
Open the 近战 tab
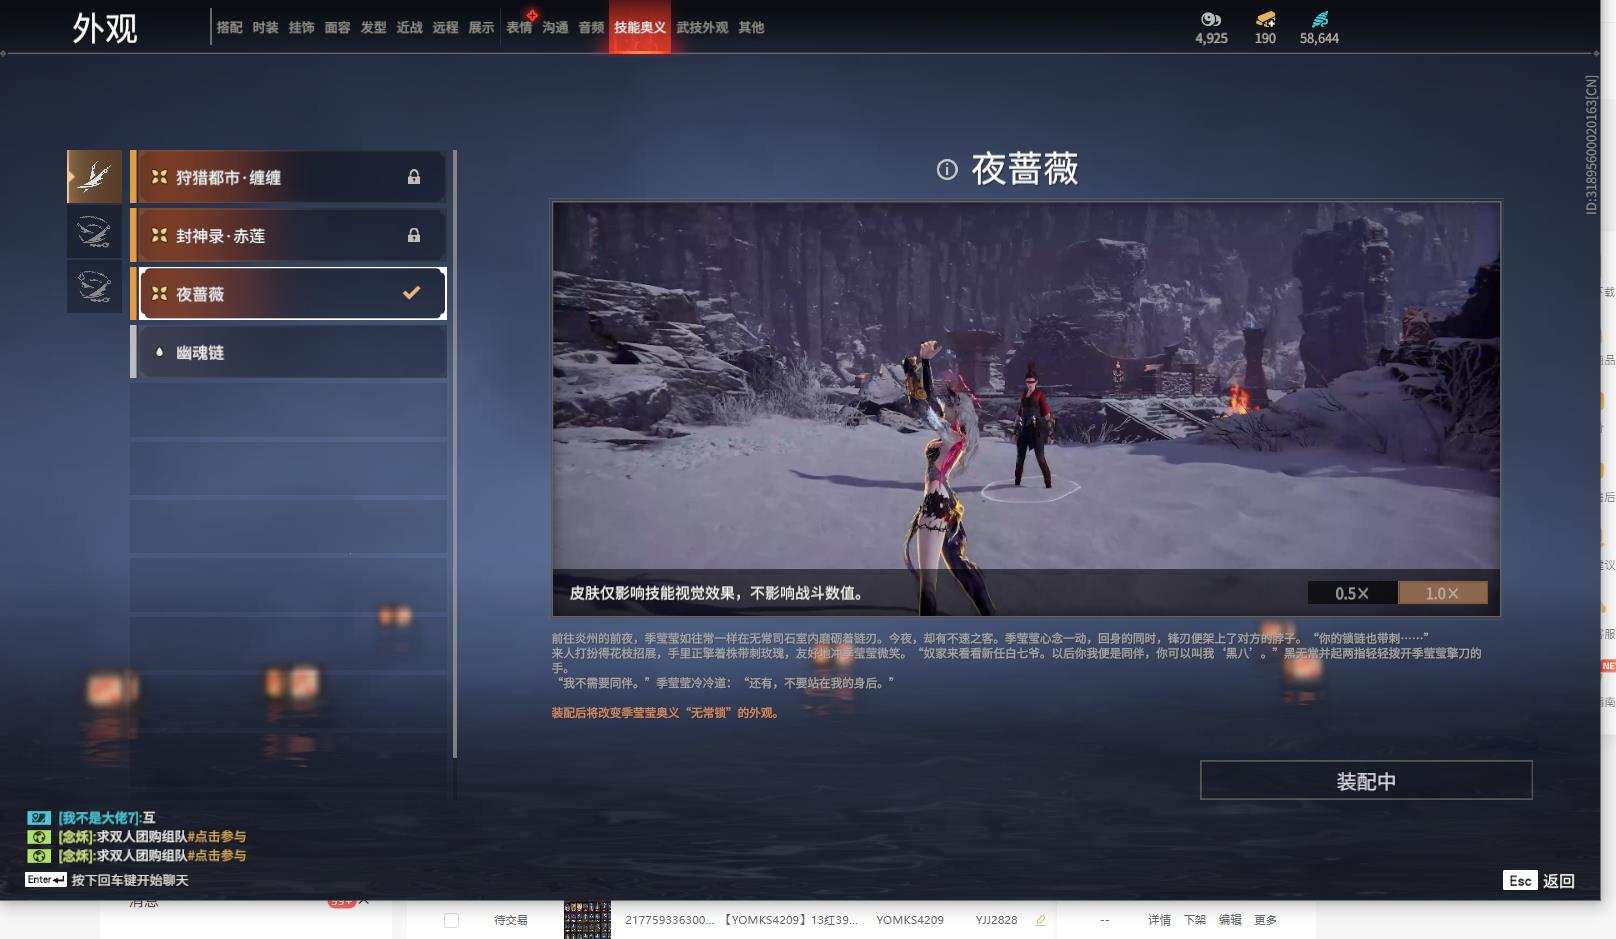point(410,27)
